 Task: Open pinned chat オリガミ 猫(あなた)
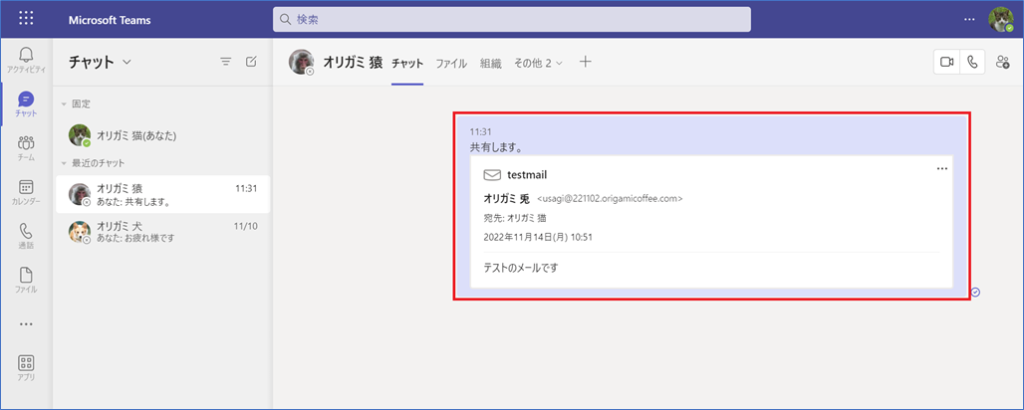tap(163, 136)
